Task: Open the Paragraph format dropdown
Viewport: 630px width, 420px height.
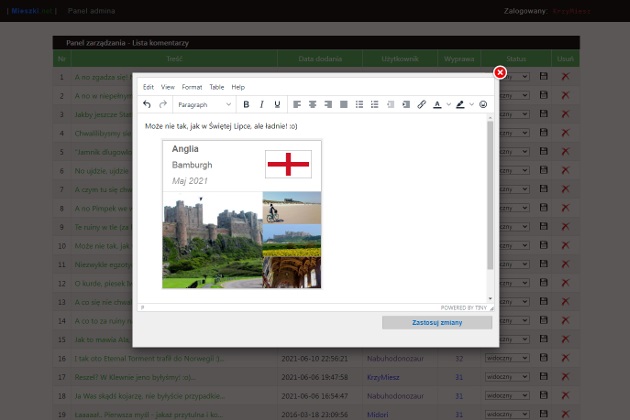Action: tap(203, 104)
